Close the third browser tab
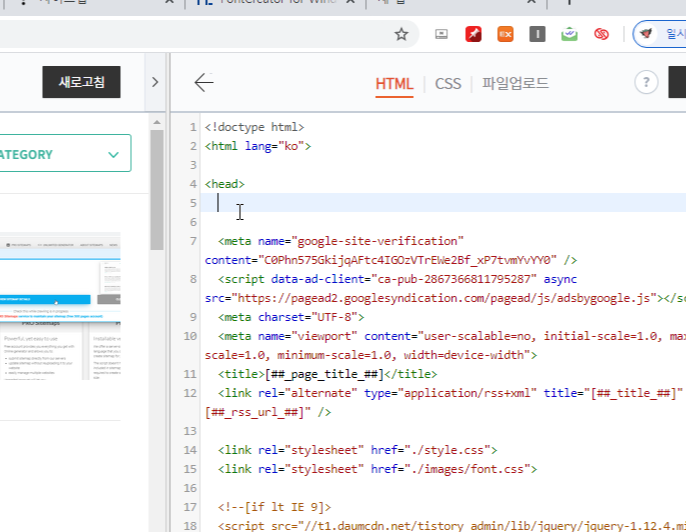Image resolution: width=686 pixels, height=532 pixels. pyautogui.click(x=531, y=2)
